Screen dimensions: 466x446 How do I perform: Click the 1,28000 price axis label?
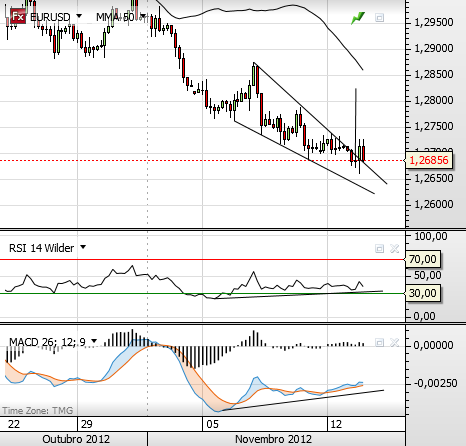[x=434, y=100]
